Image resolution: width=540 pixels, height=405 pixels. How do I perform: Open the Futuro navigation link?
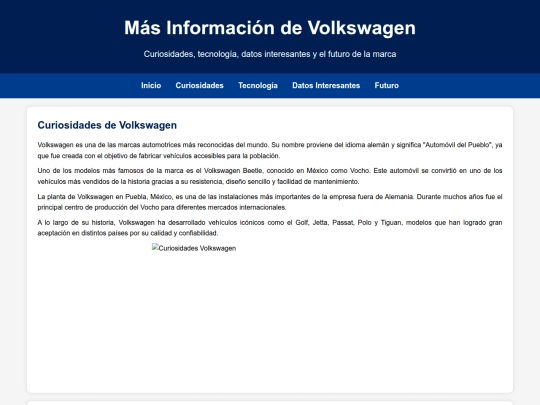[x=386, y=85]
